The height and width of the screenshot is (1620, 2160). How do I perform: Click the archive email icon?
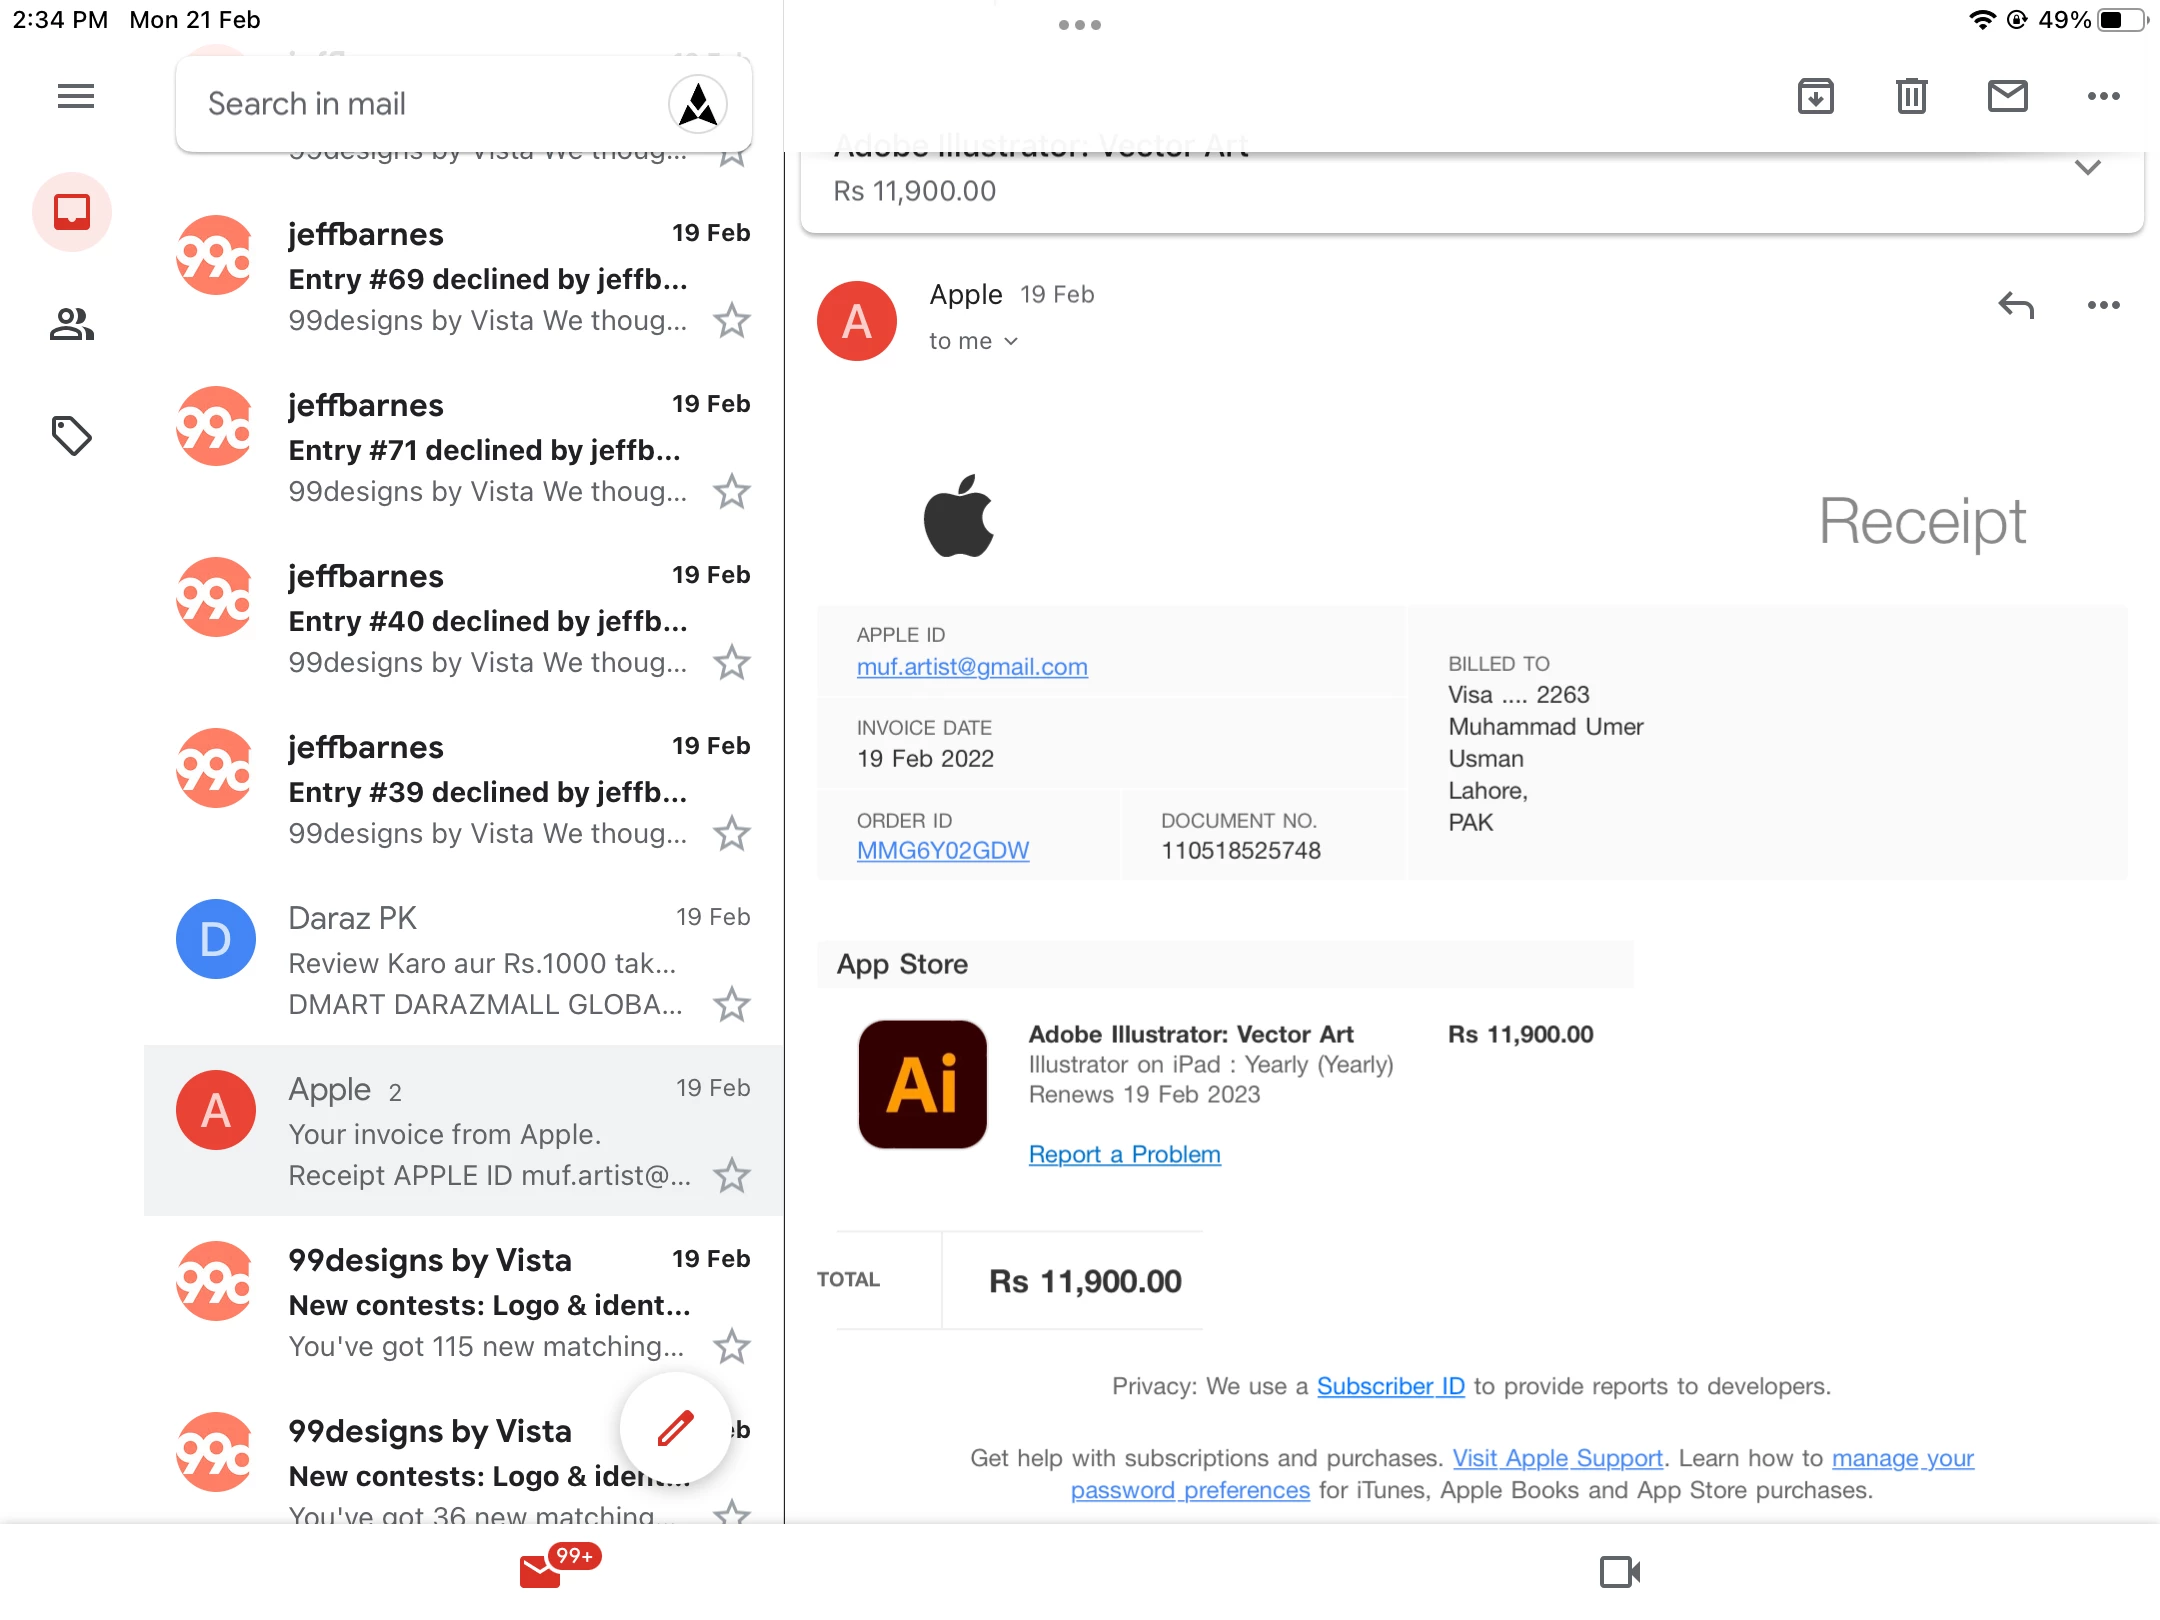coord(1815,97)
